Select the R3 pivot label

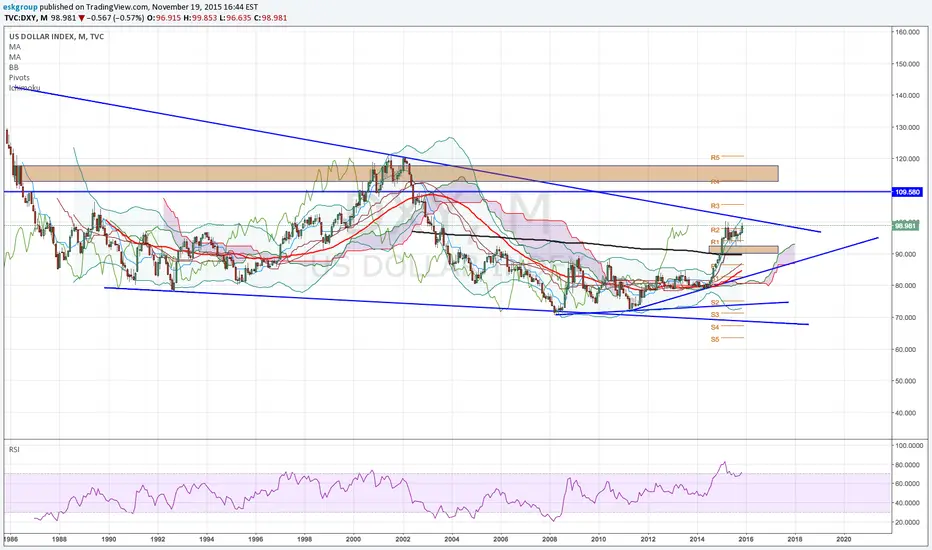715,206
